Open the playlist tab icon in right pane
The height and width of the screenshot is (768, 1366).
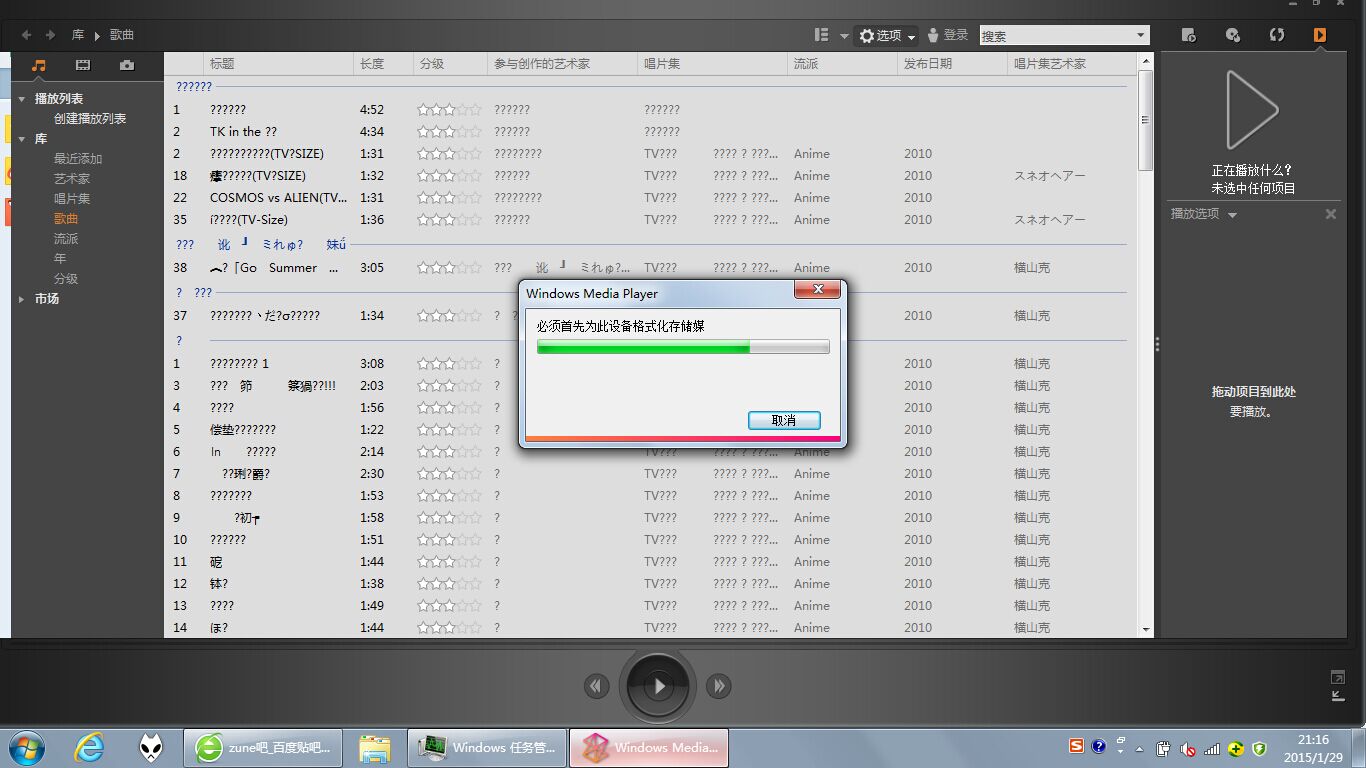[1188, 35]
